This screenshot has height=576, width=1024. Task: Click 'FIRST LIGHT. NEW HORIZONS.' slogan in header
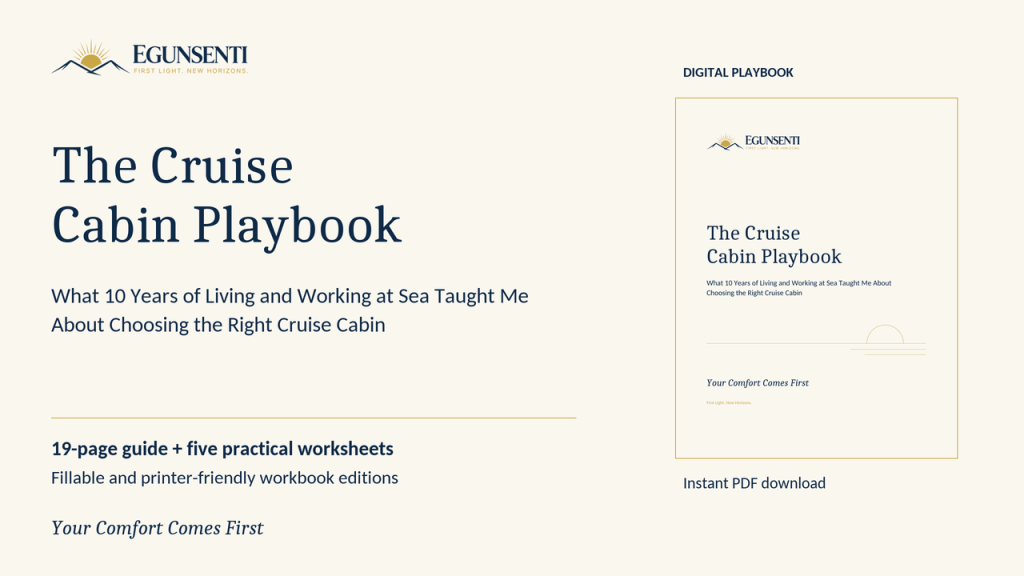point(191,71)
